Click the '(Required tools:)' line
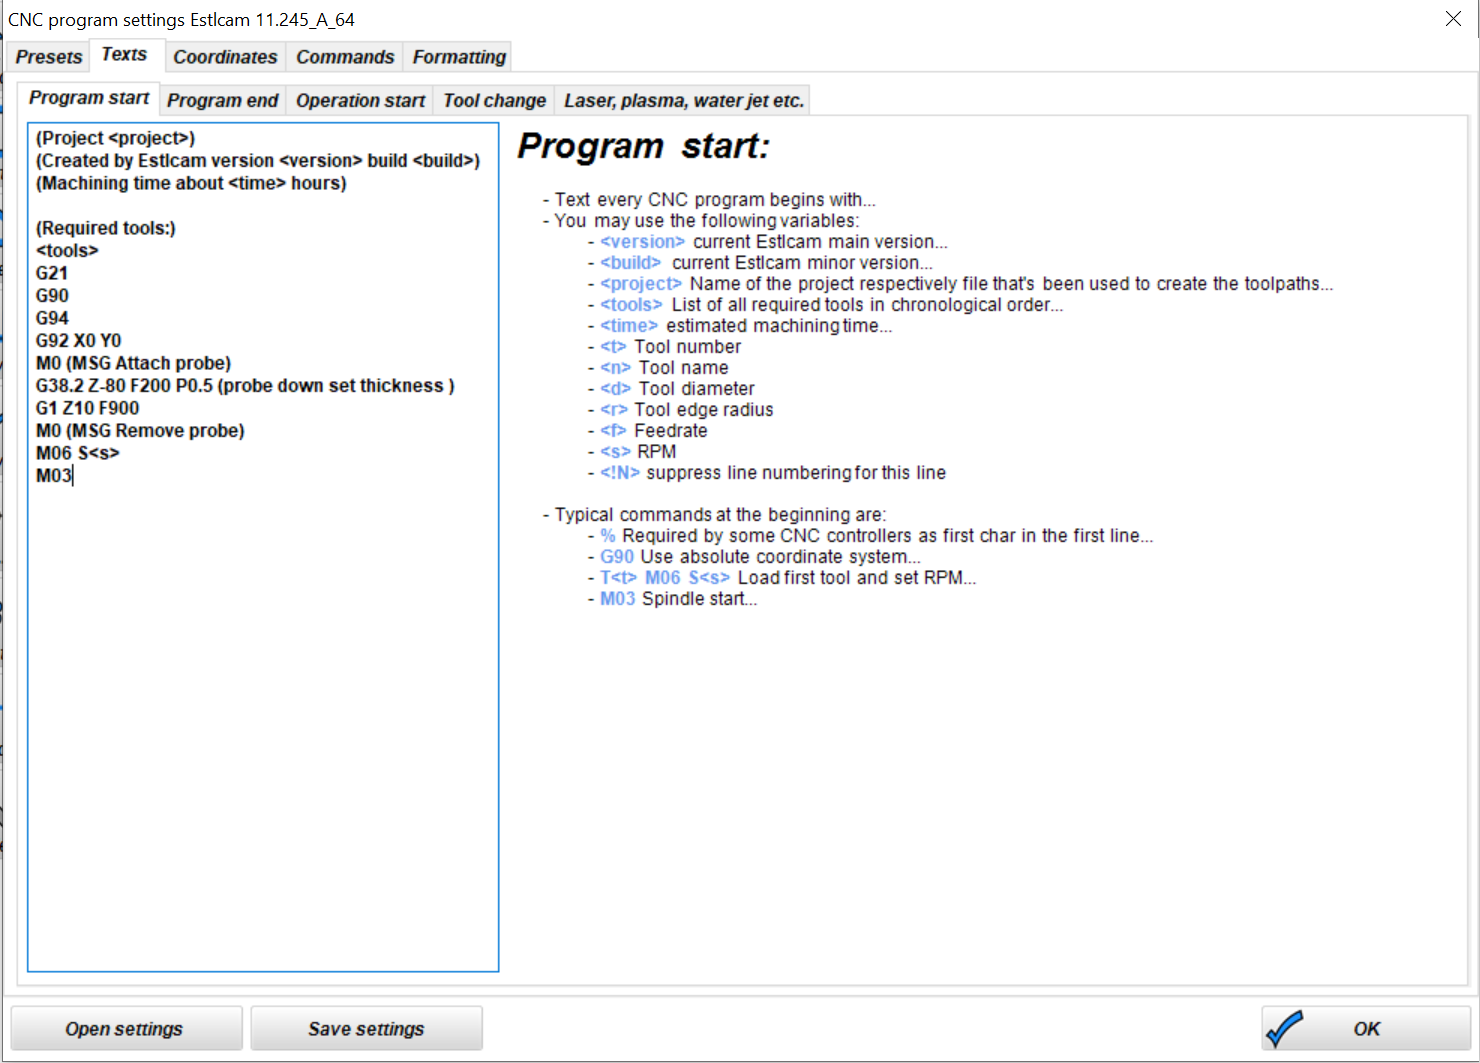 [x=105, y=228]
